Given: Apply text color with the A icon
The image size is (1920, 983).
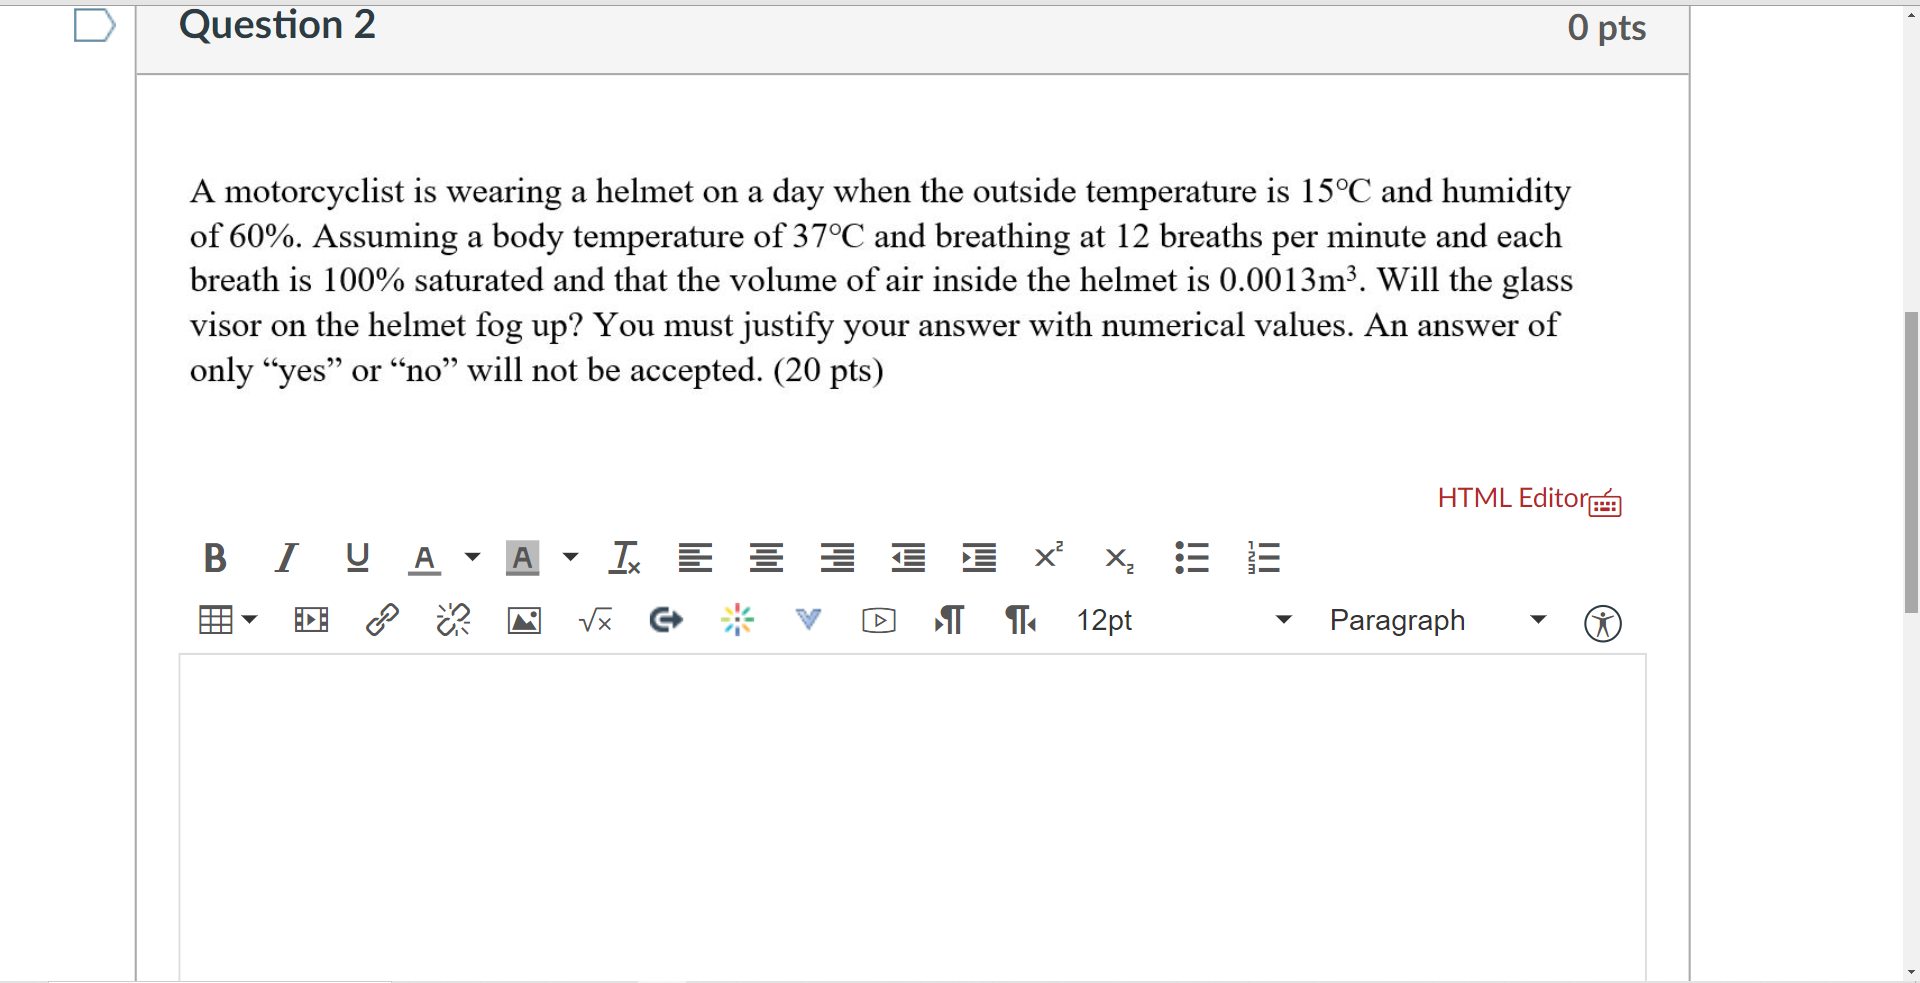Looking at the screenshot, I should [x=424, y=558].
